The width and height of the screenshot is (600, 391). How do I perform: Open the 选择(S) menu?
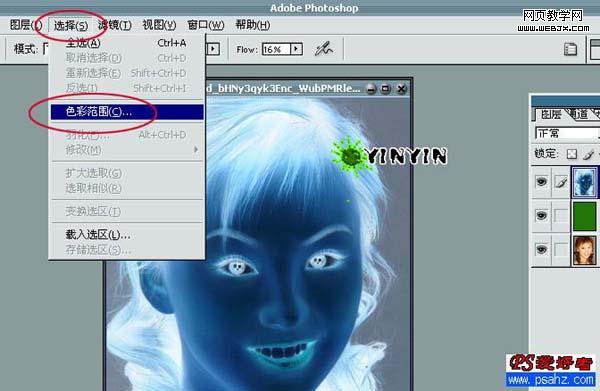point(71,25)
